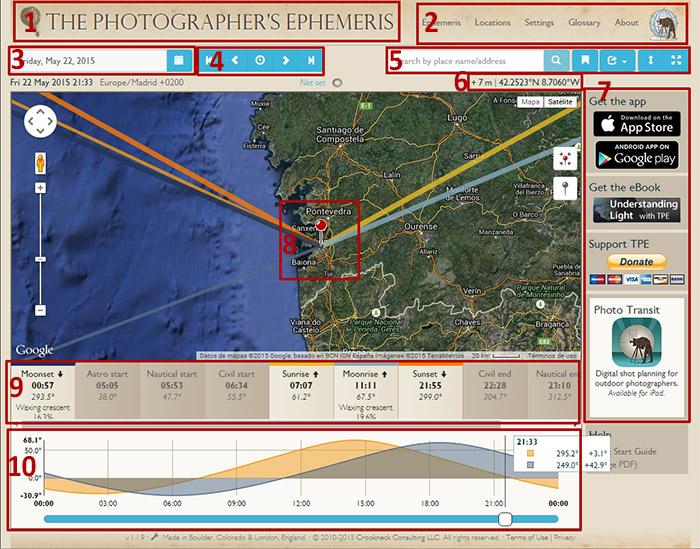700x549 pixels.
Task: Step forward one day with right arrow
Action: click(286, 60)
